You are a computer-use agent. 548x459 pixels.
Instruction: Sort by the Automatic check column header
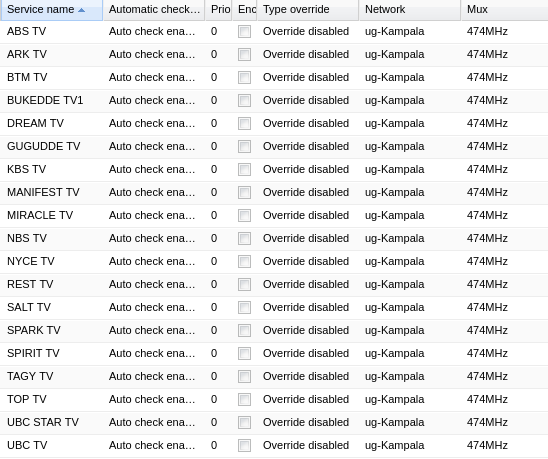click(x=154, y=10)
